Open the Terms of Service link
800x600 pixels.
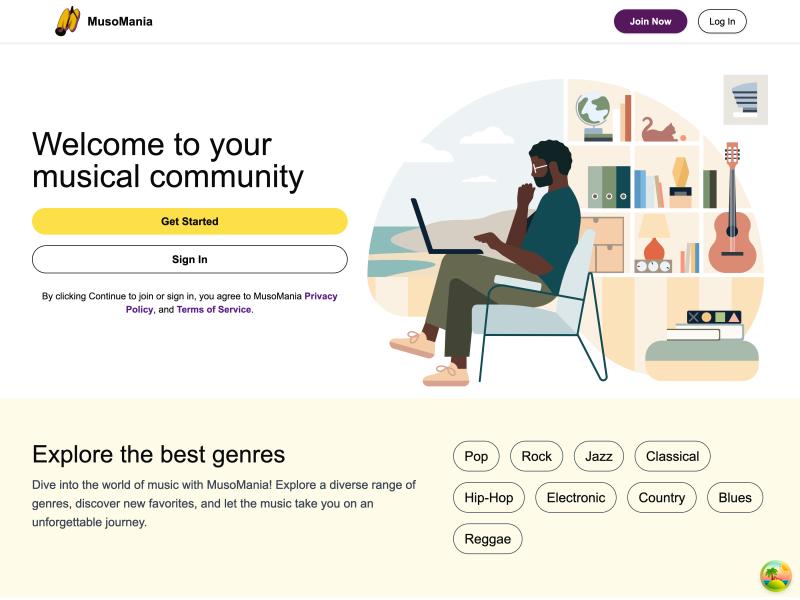(x=214, y=310)
